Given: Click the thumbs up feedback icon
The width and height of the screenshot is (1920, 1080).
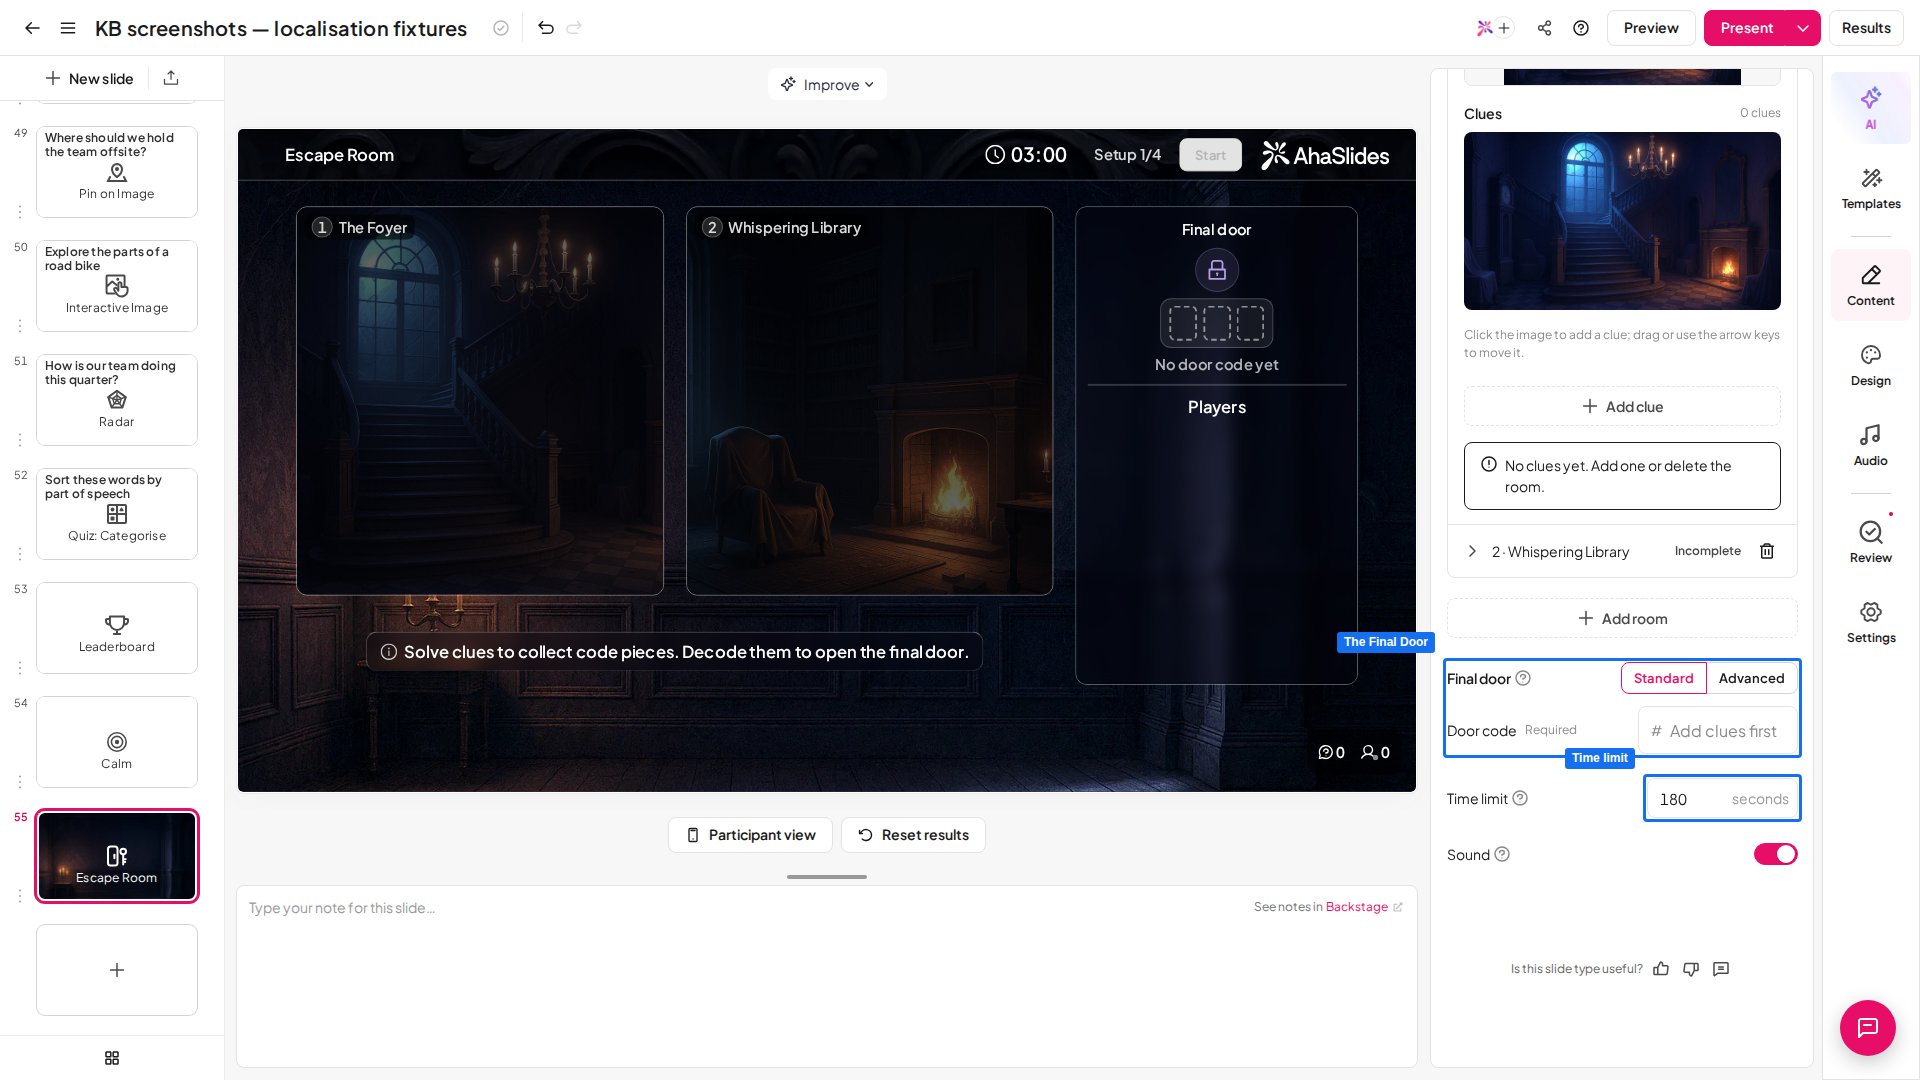Looking at the screenshot, I should [1661, 969].
